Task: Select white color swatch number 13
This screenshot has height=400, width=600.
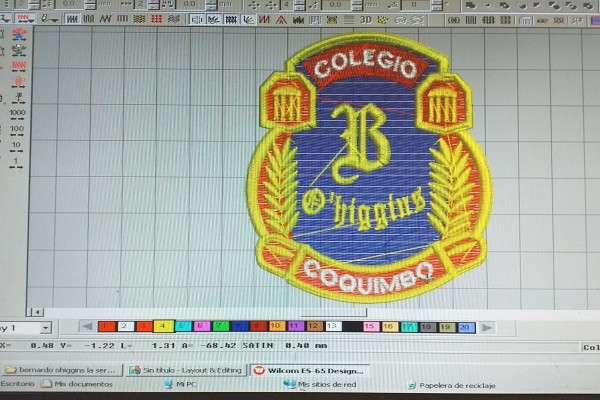Action: click(x=333, y=327)
